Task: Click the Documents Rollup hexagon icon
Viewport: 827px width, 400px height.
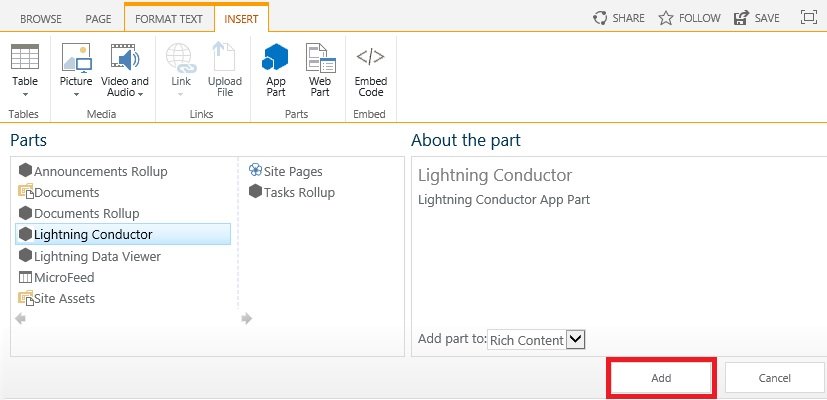Action: point(25,213)
